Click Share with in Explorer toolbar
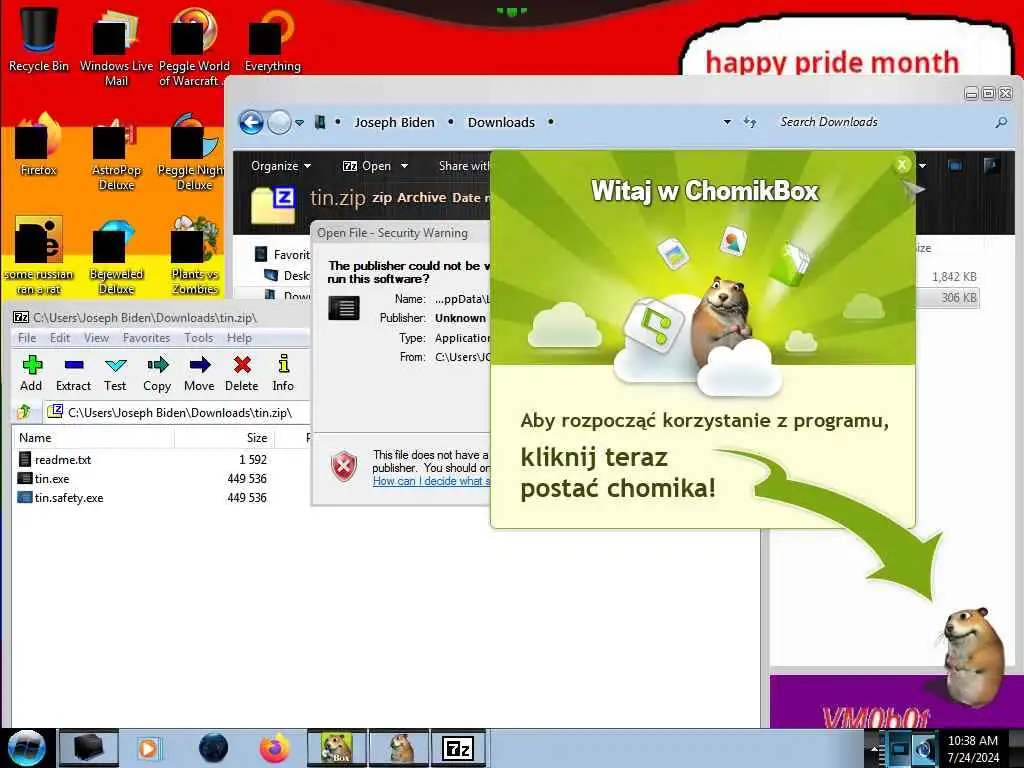 [464, 166]
